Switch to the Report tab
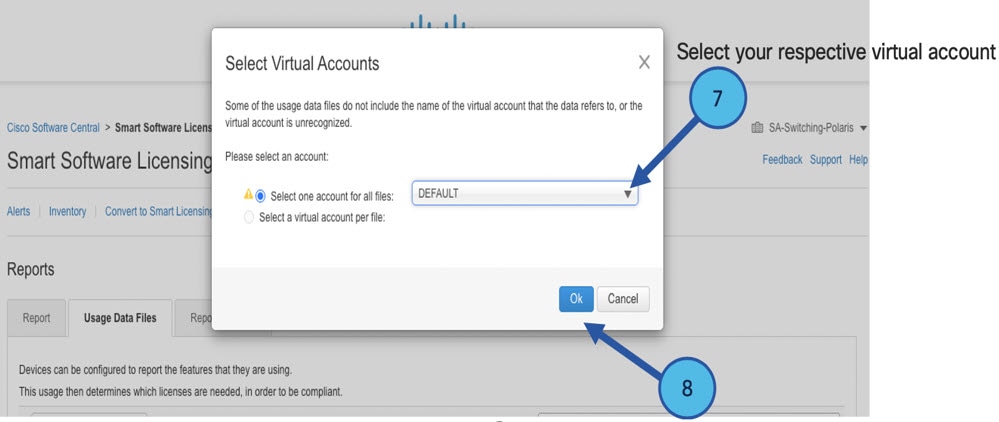The width and height of the screenshot is (999, 422). coord(36,318)
